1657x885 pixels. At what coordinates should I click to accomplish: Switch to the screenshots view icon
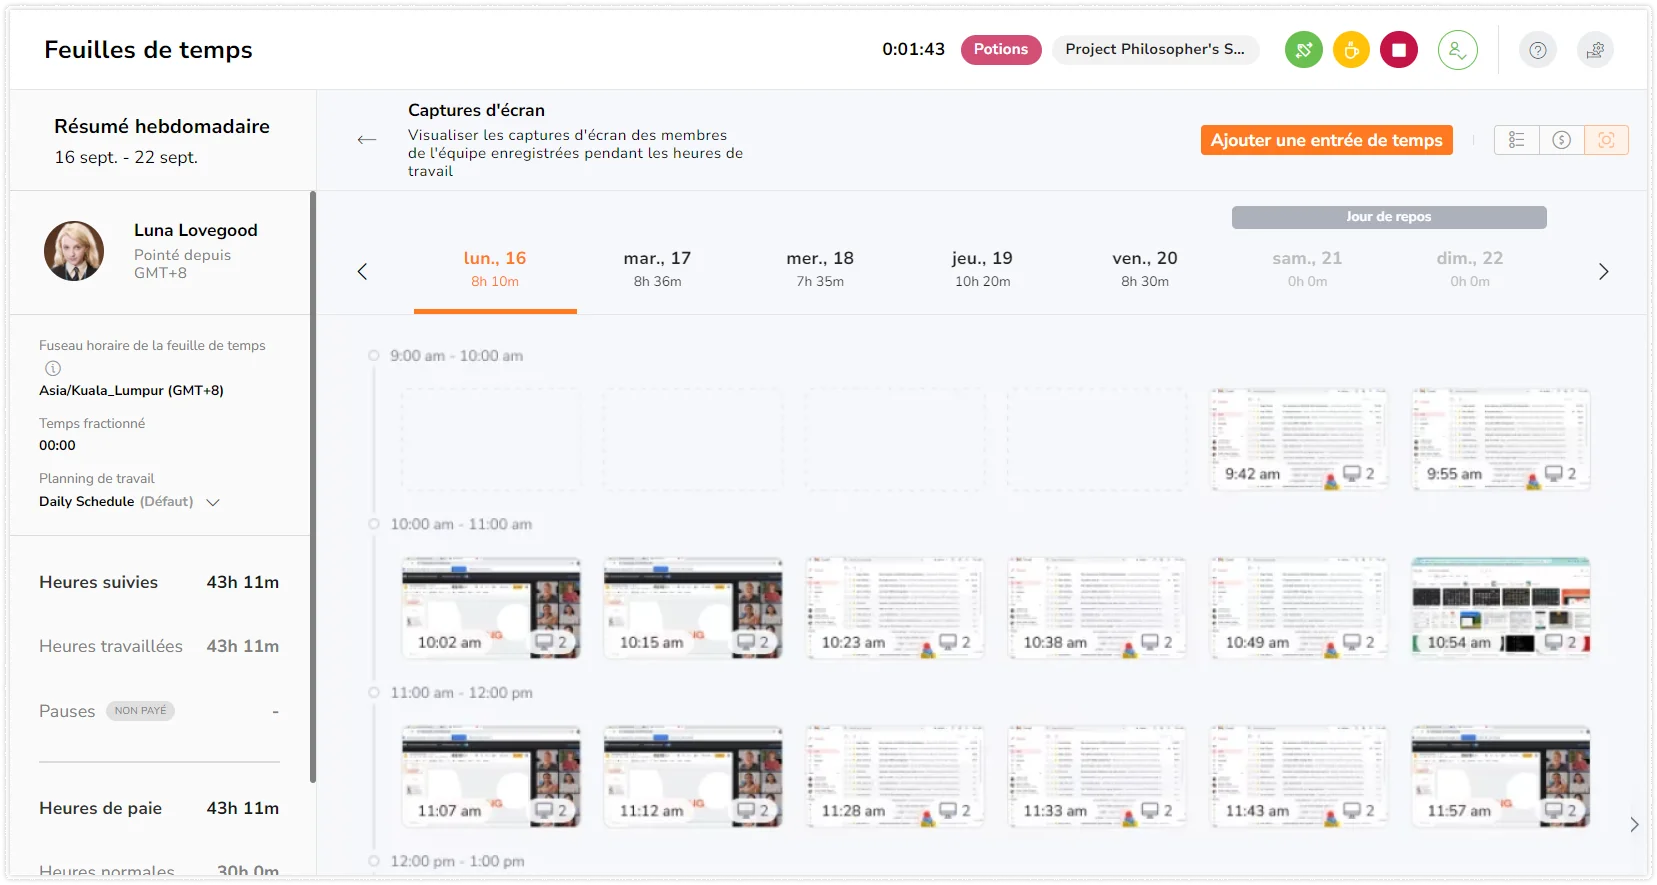click(x=1606, y=140)
